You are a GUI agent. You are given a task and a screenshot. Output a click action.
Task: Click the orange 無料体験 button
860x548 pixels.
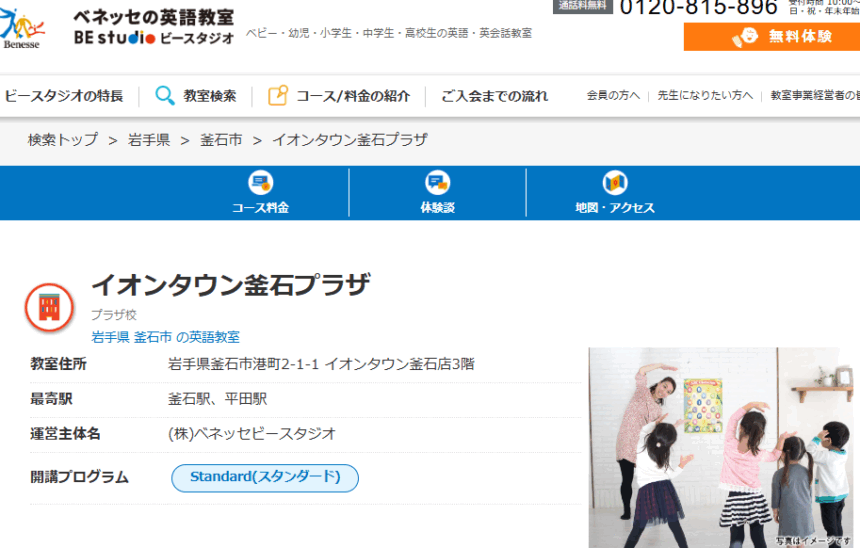[x=772, y=37]
